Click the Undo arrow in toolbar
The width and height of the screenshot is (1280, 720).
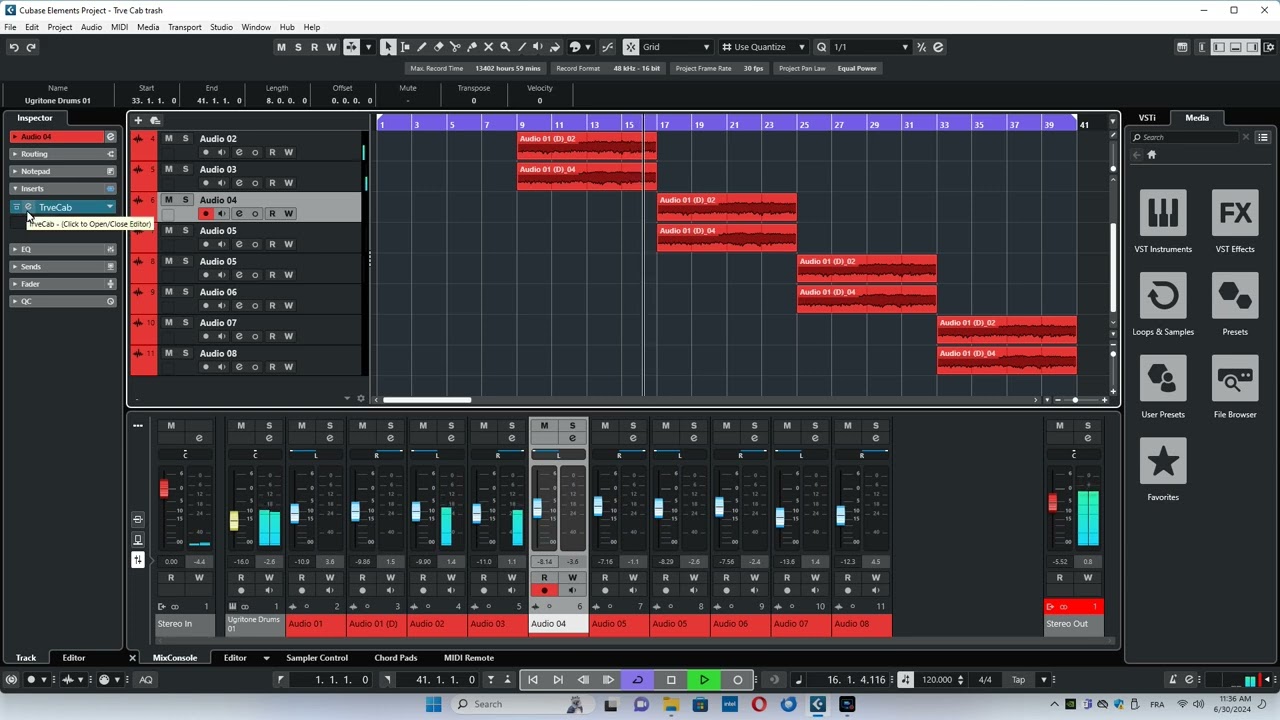pos(14,47)
